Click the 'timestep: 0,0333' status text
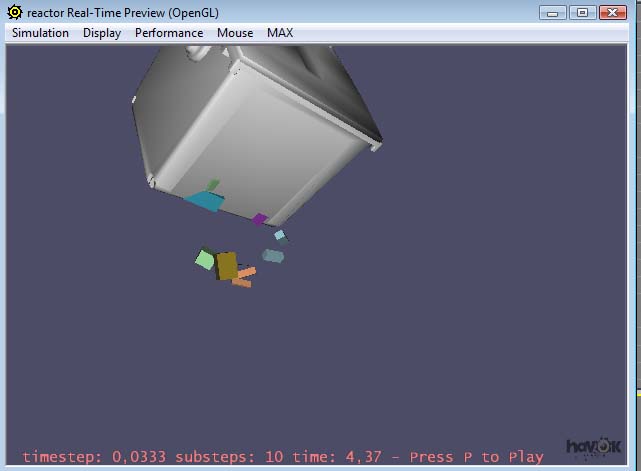This screenshot has width=641, height=471. point(94,457)
